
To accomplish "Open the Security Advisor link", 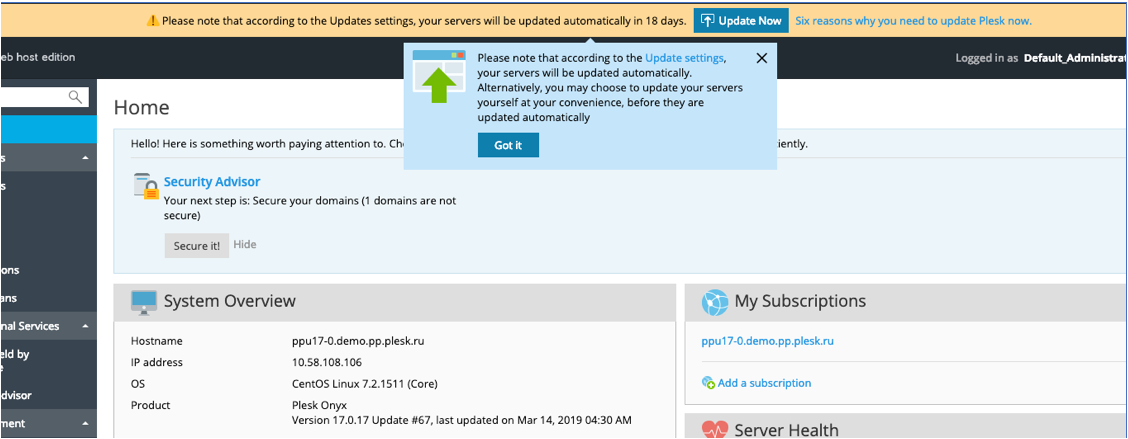I will click(x=212, y=182).
